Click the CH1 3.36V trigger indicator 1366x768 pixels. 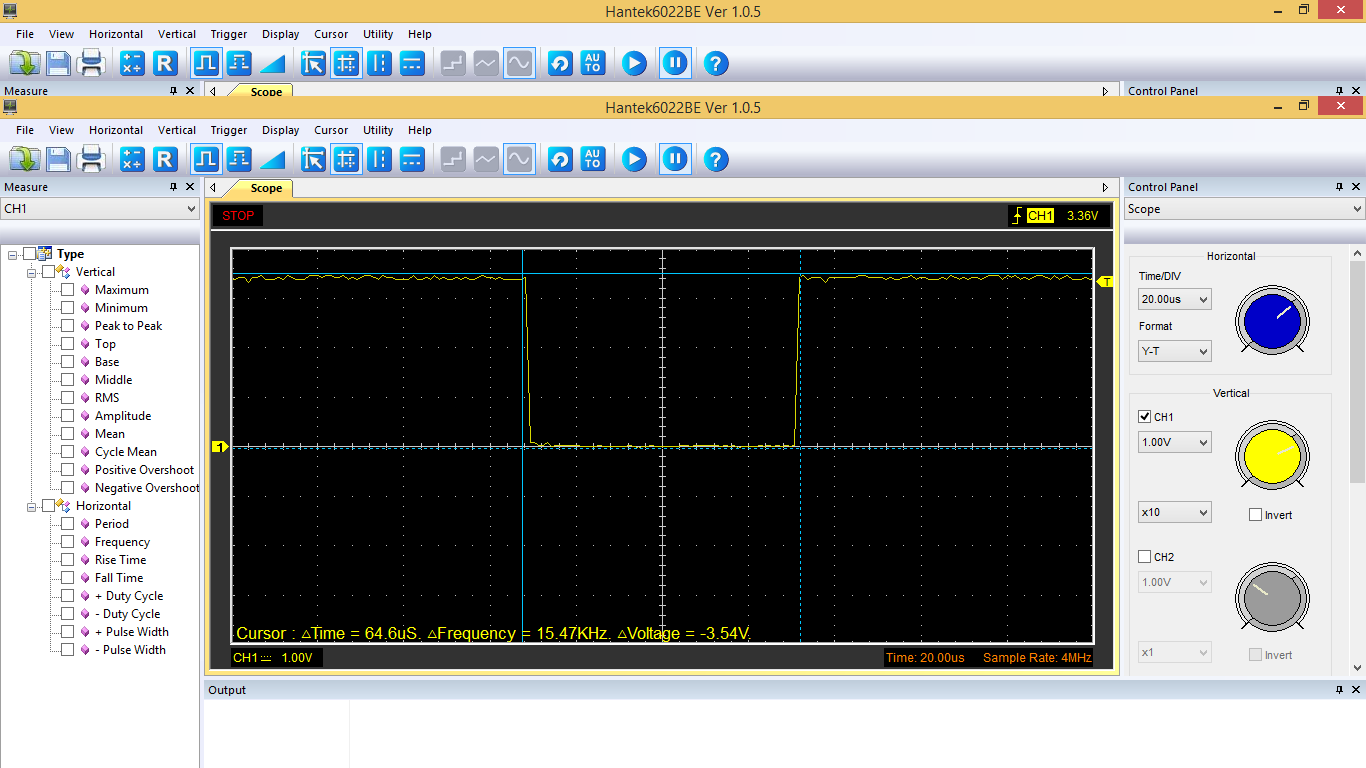1058,215
